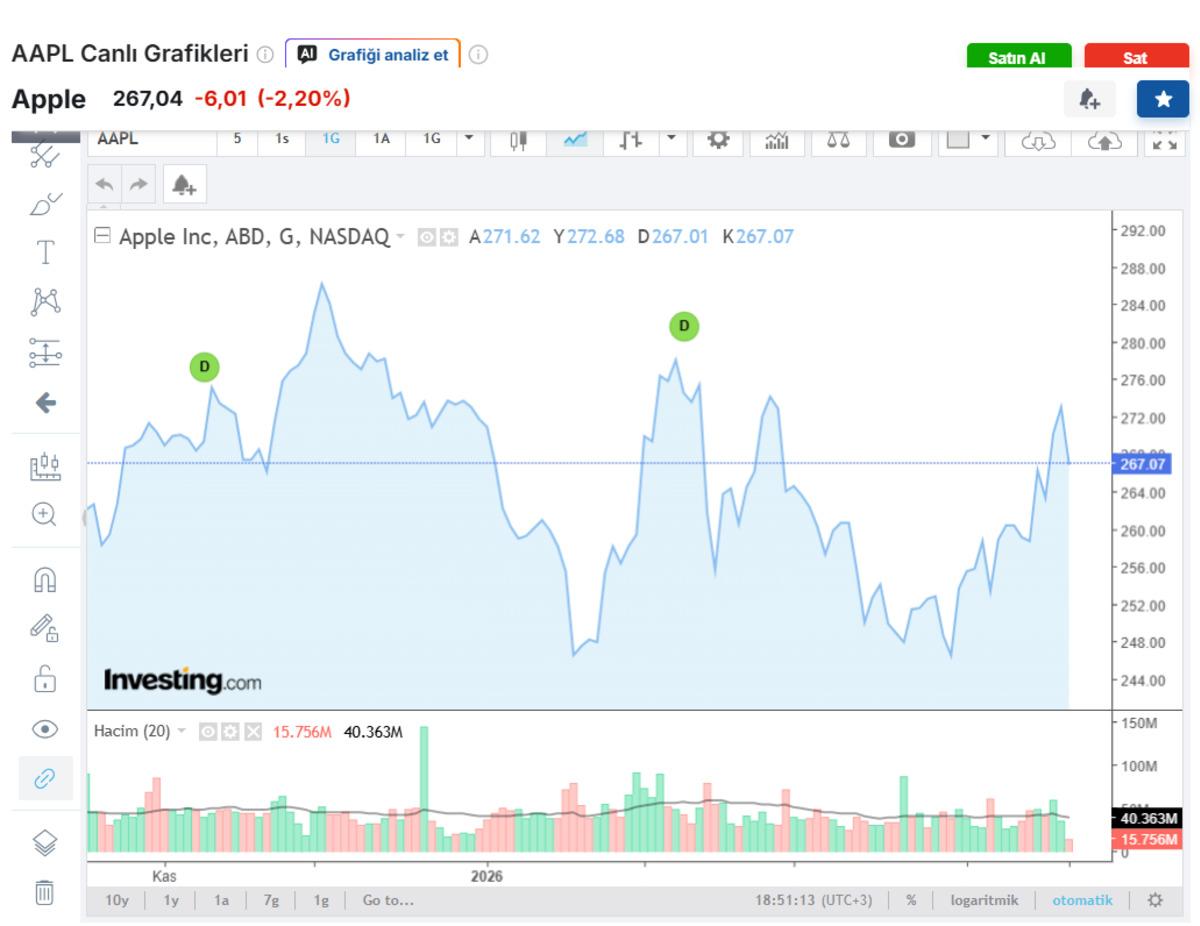Select the 1y date range tab
1200x926 pixels.
coord(171,900)
